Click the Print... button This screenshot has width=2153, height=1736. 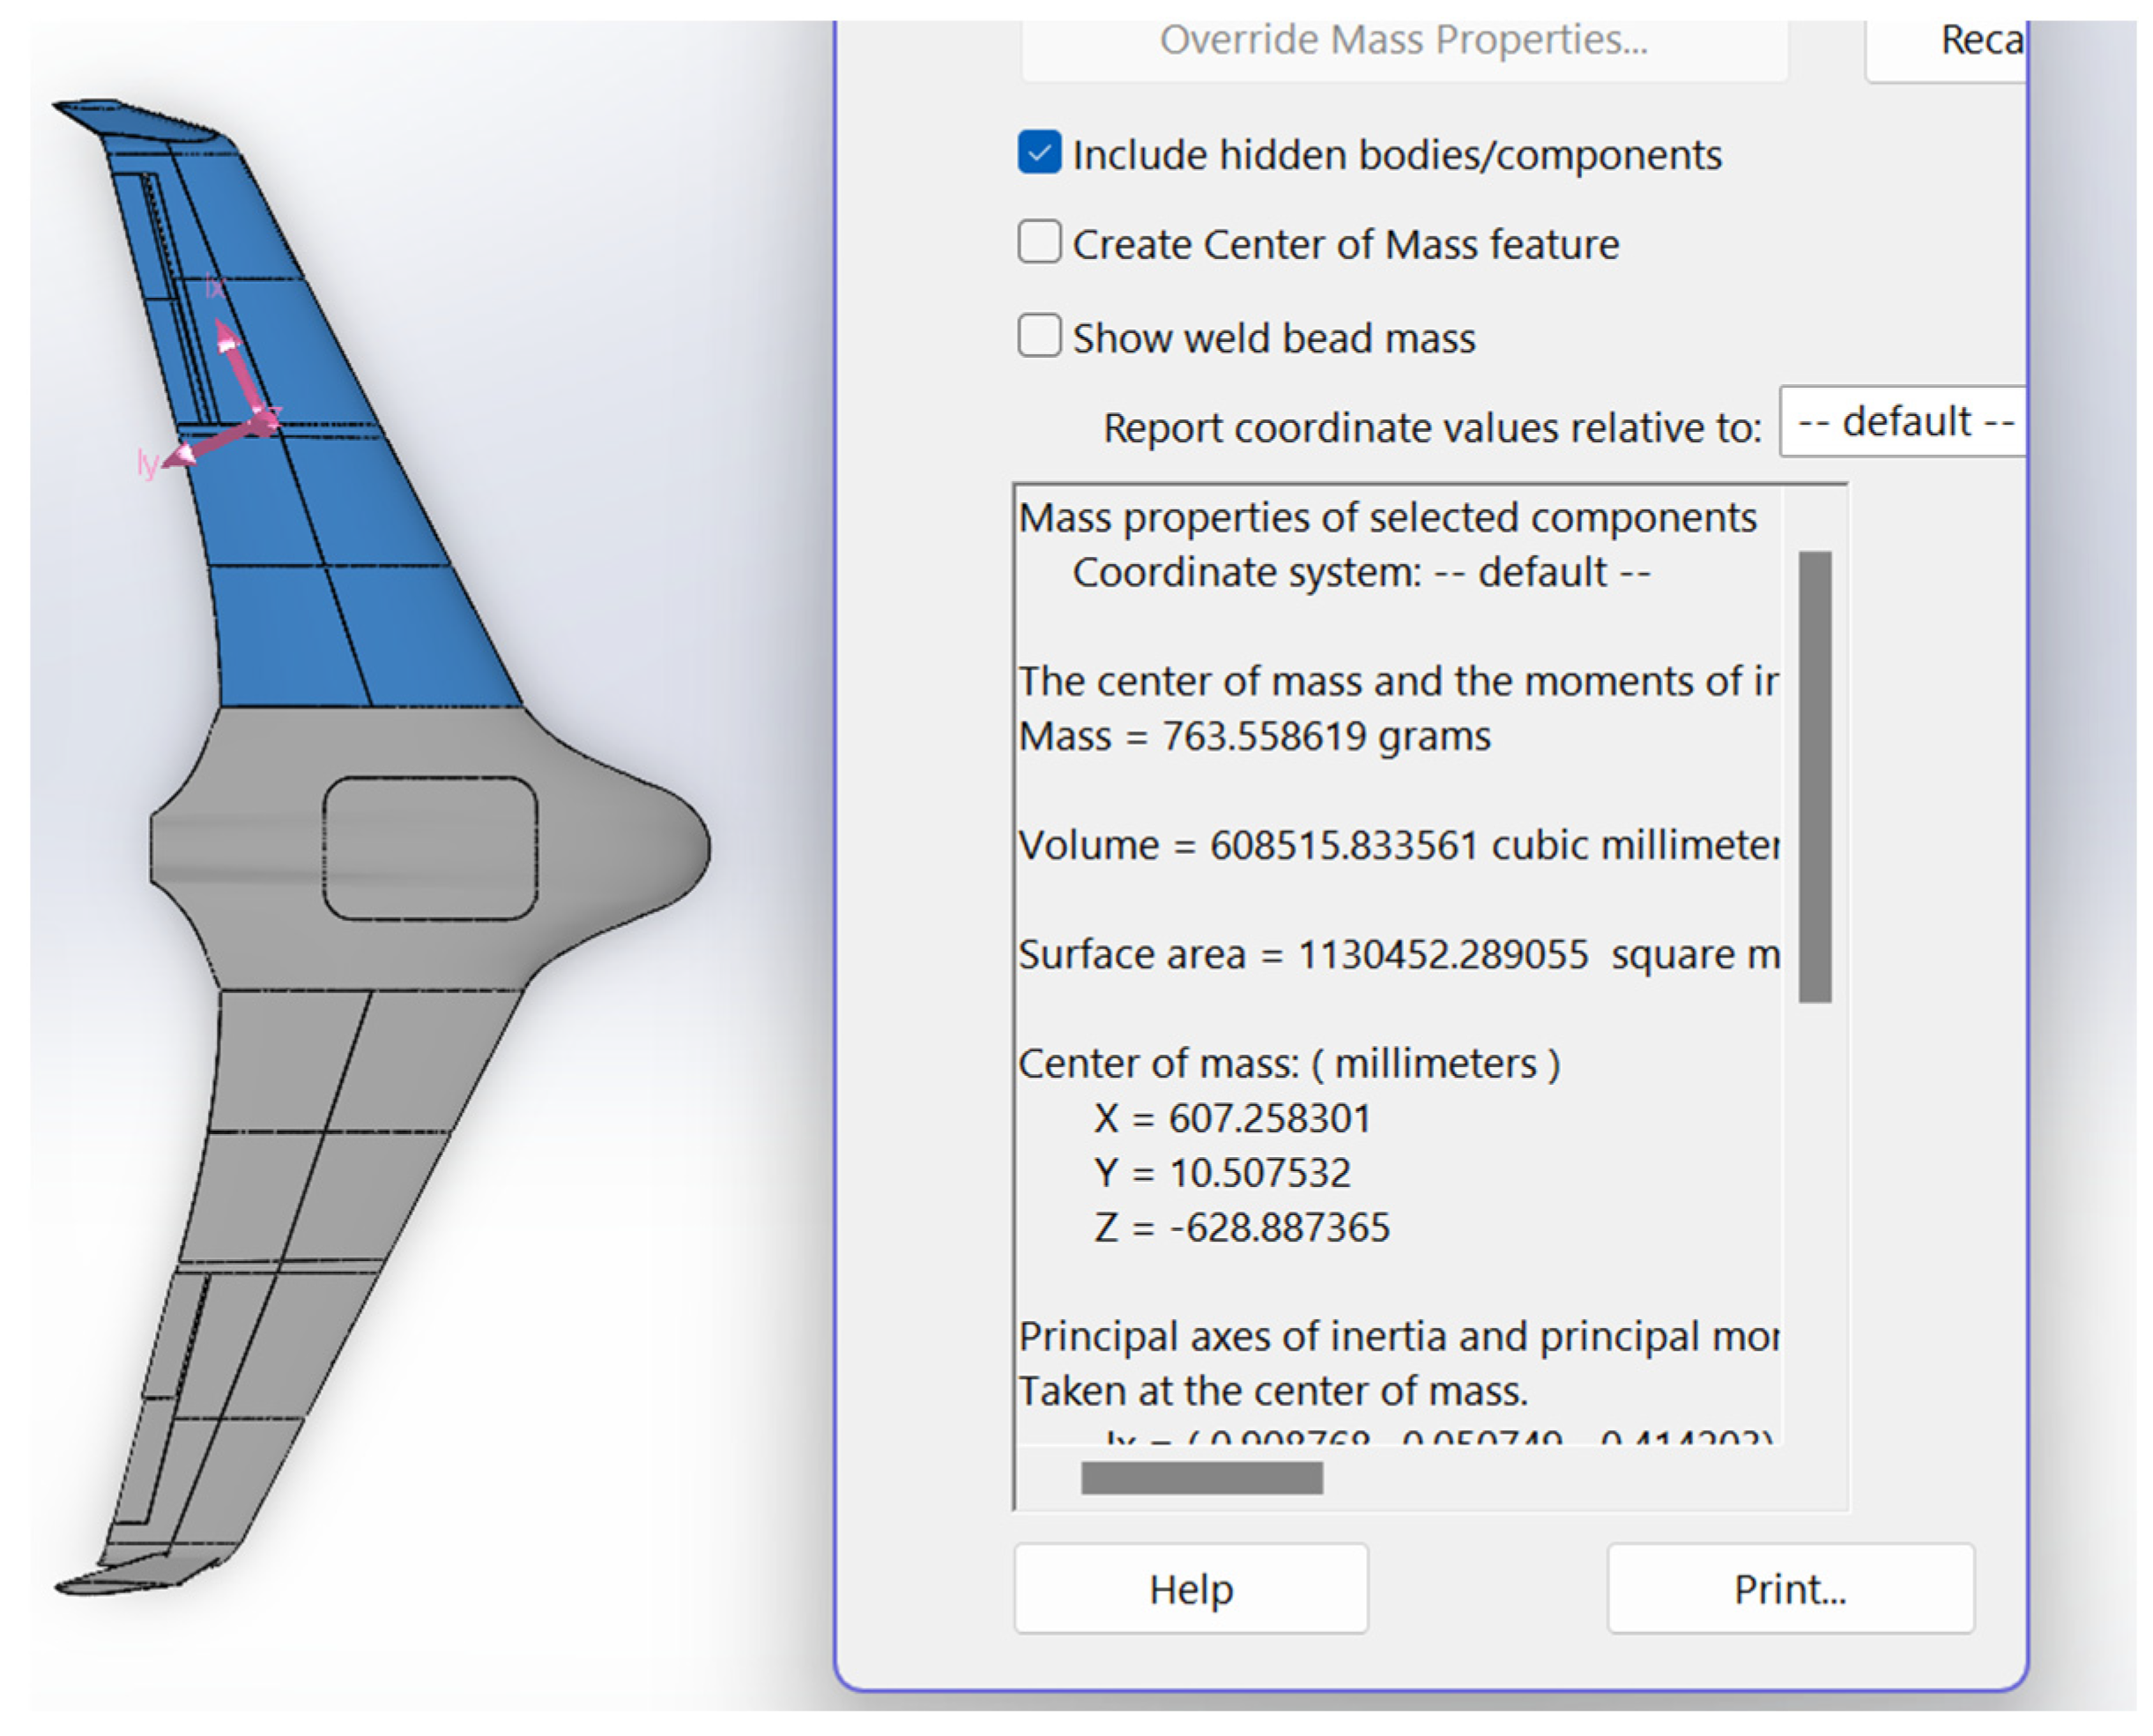point(1790,1589)
